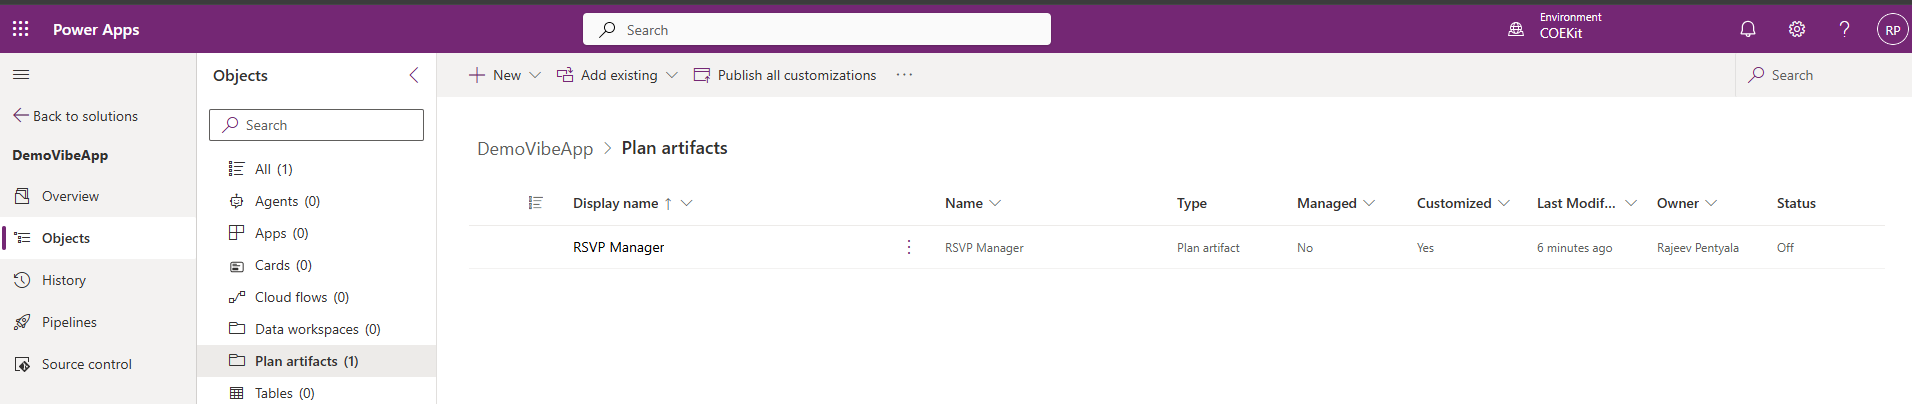Open more commands ellipsis in toolbar
The height and width of the screenshot is (404, 1912).
click(x=904, y=75)
